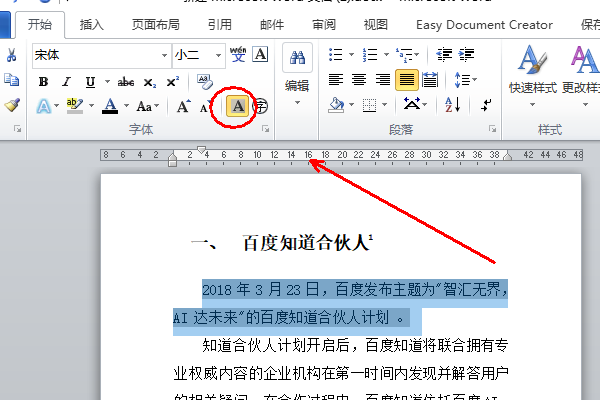Viewport: 600px width, 400px height.
Task: Toggle Character Shading button
Action: pos(238,106)
